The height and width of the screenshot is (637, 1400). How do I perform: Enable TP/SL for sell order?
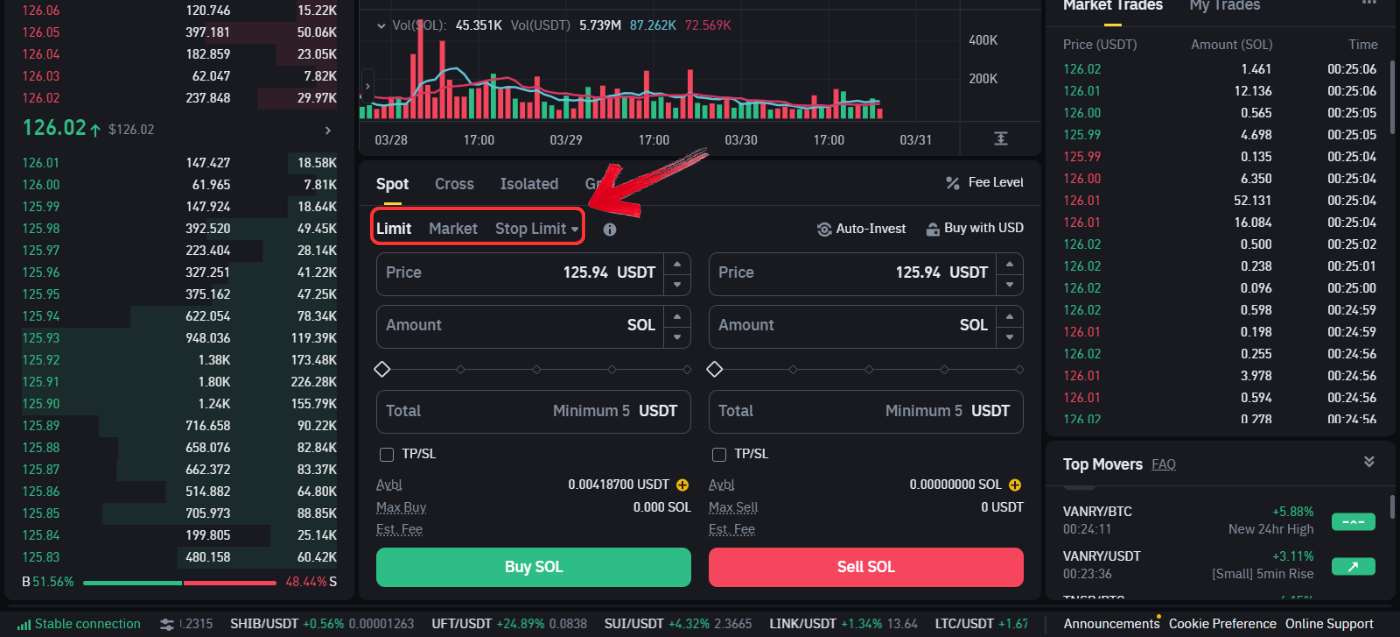[x=719, y=455]
